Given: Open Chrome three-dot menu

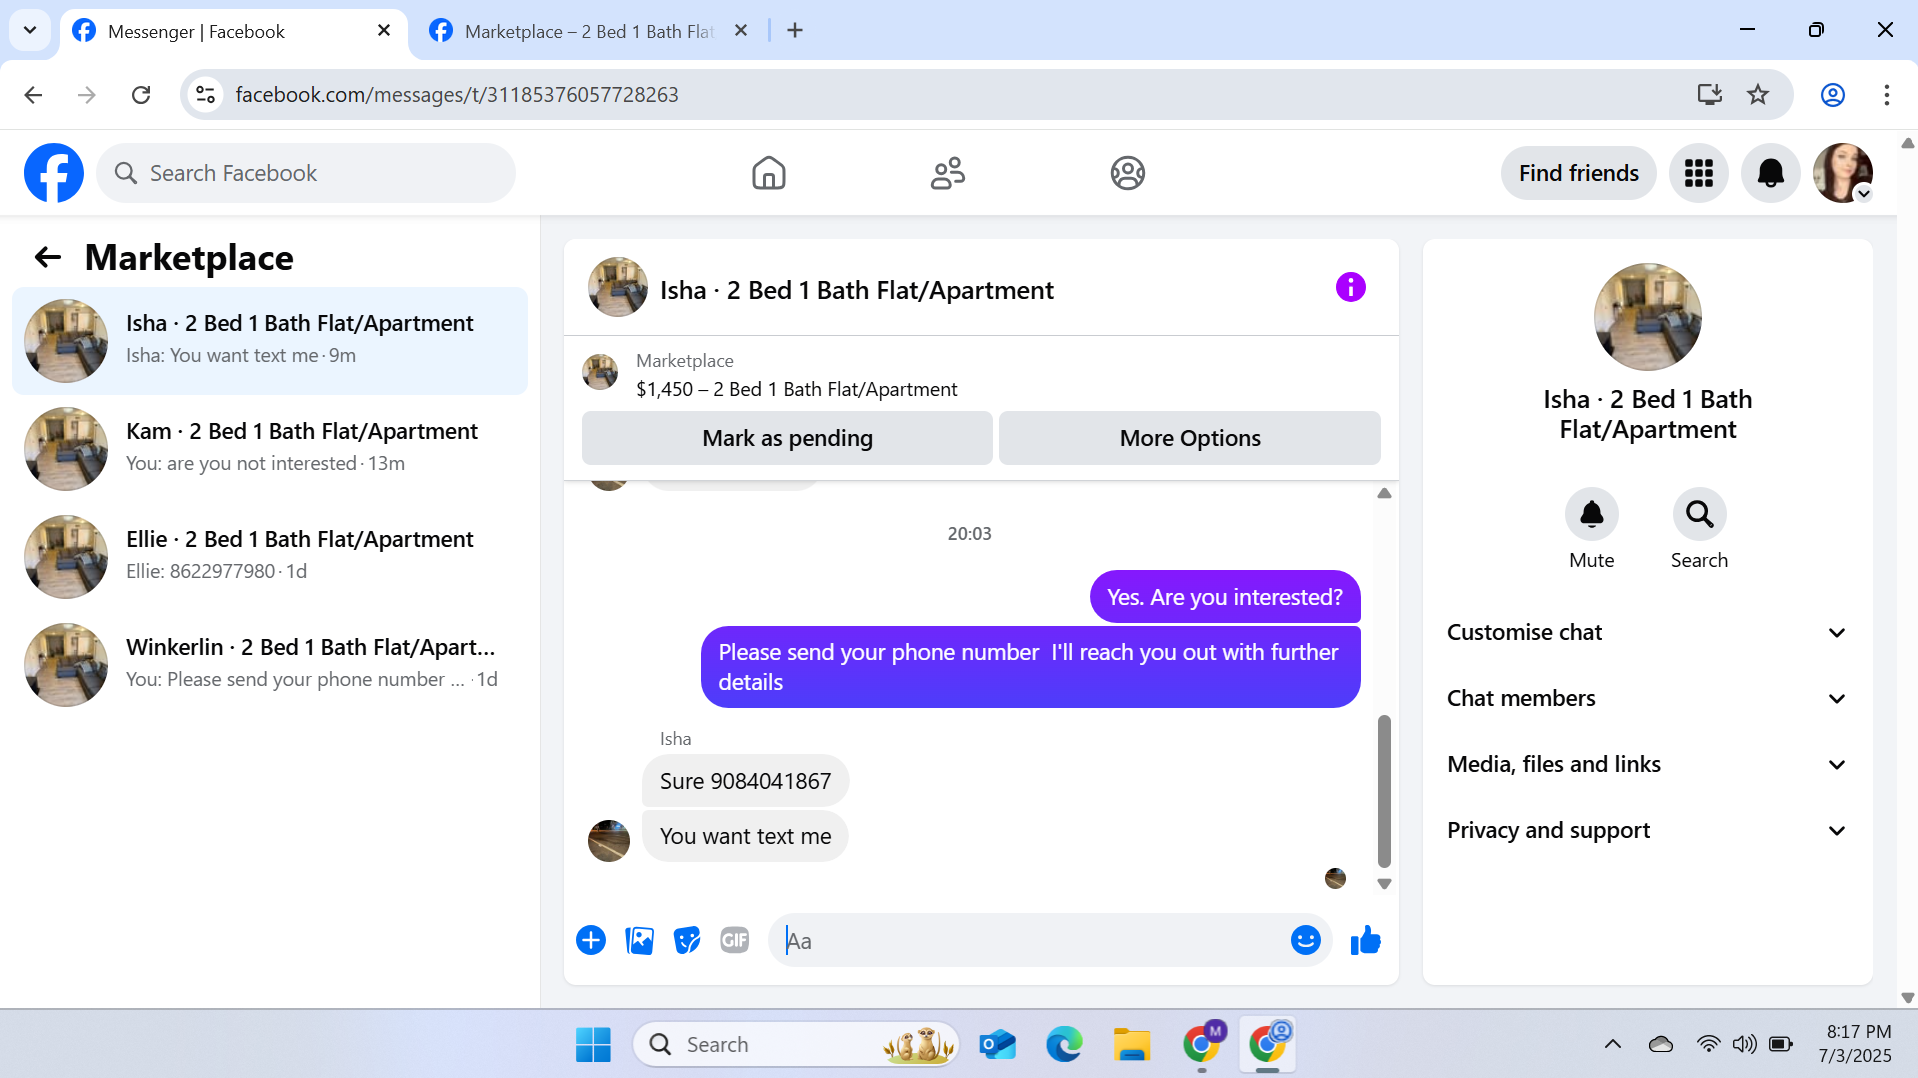Looking at the screenshot, I should coord(1886,94).
